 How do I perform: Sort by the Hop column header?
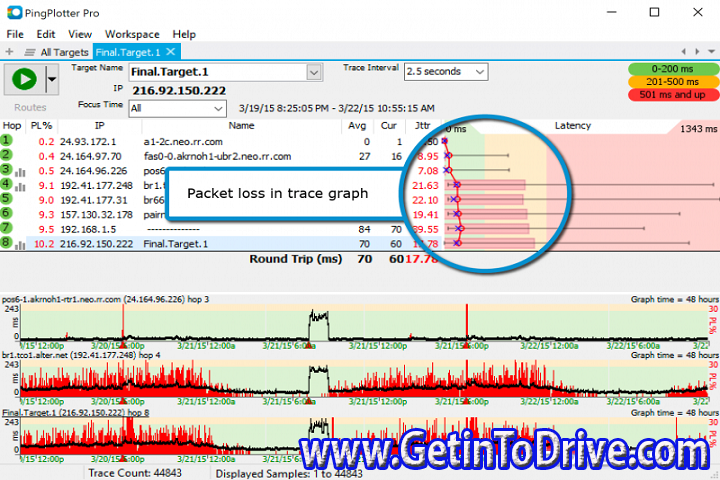(x=12, y=126)
